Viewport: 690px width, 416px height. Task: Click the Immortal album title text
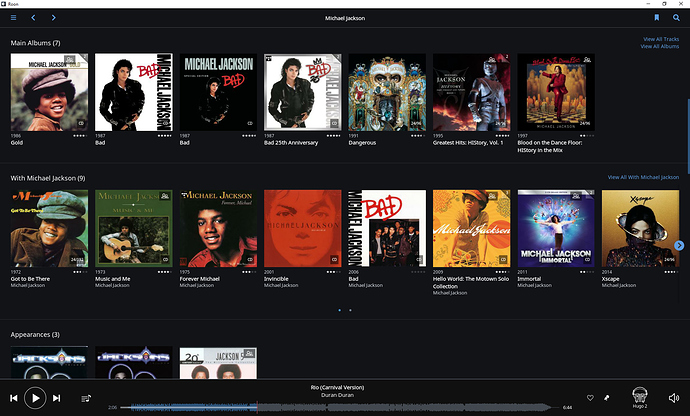[529, 279]
